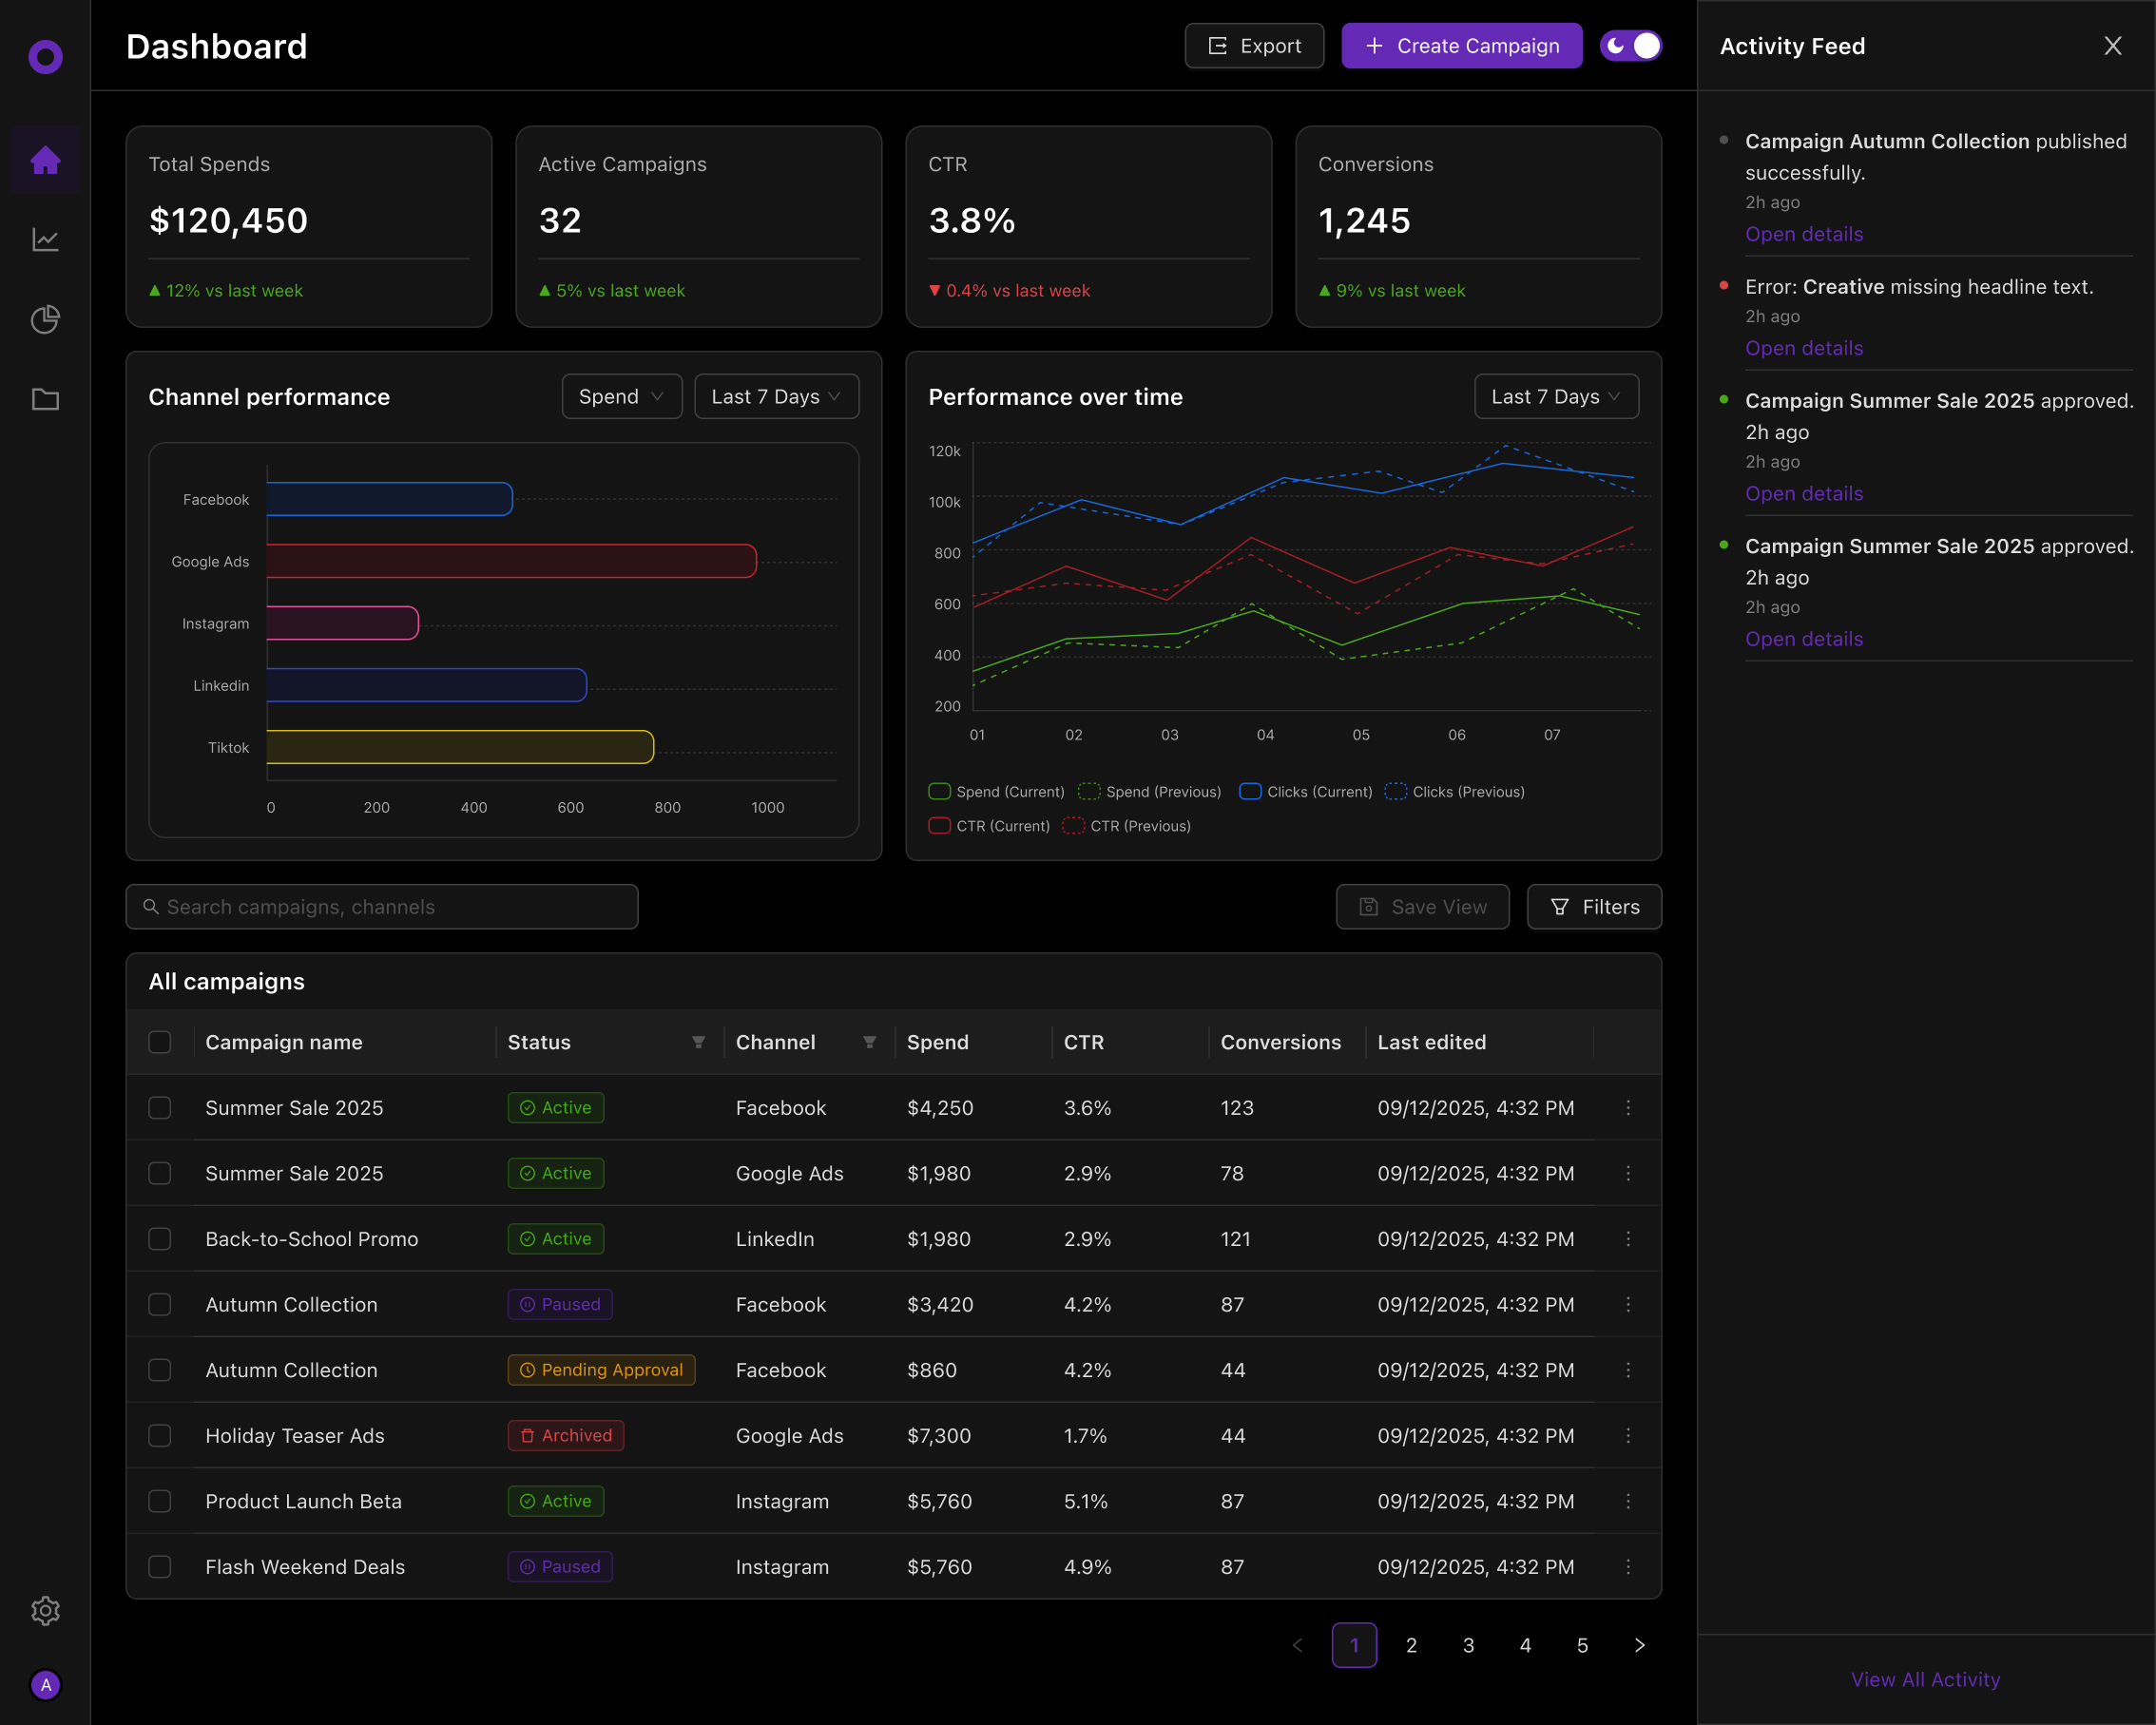
Task: Open the projects folder icon in sidebar
Action: (x=45, y=399)
